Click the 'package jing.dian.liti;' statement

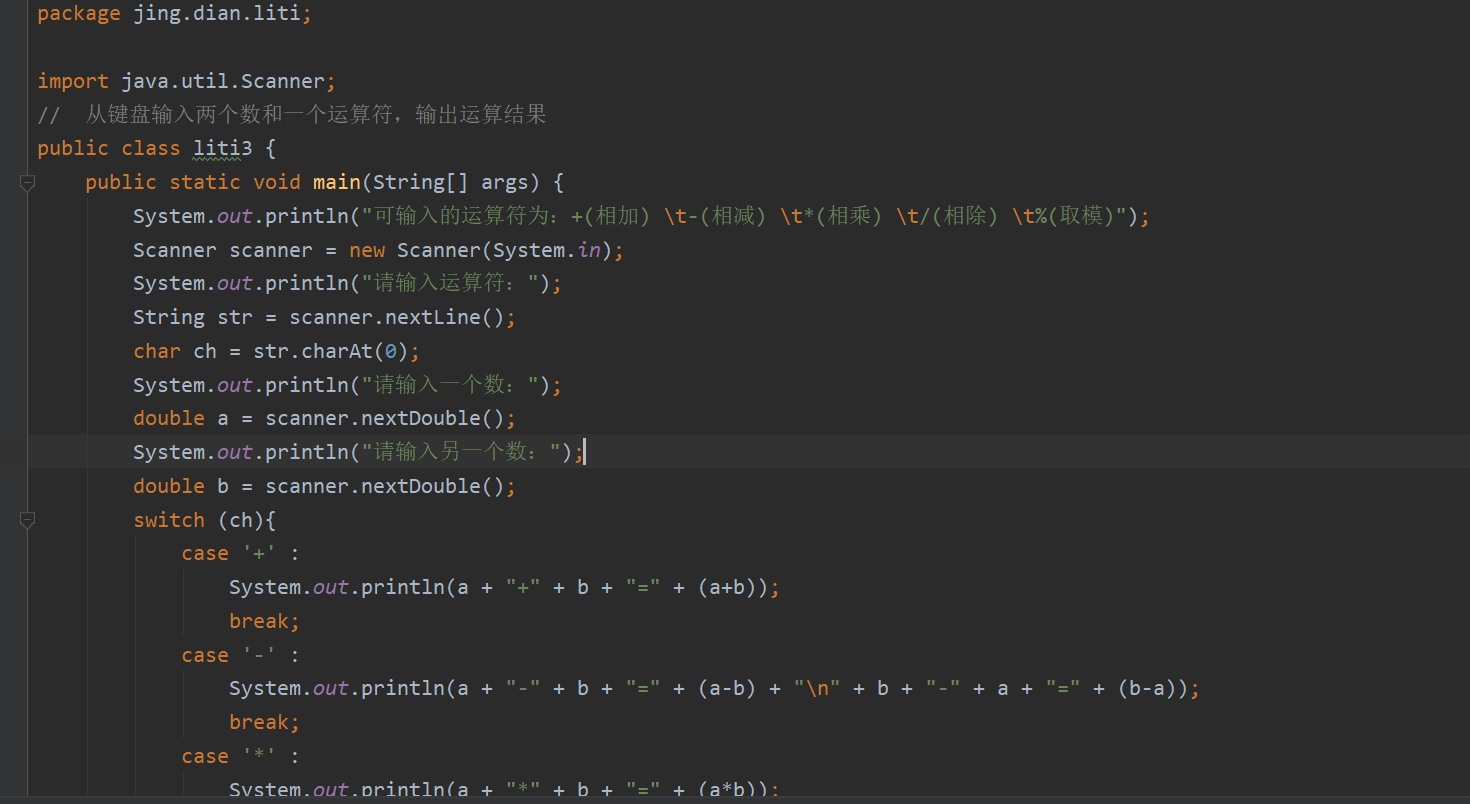click(x=174, y=14)
